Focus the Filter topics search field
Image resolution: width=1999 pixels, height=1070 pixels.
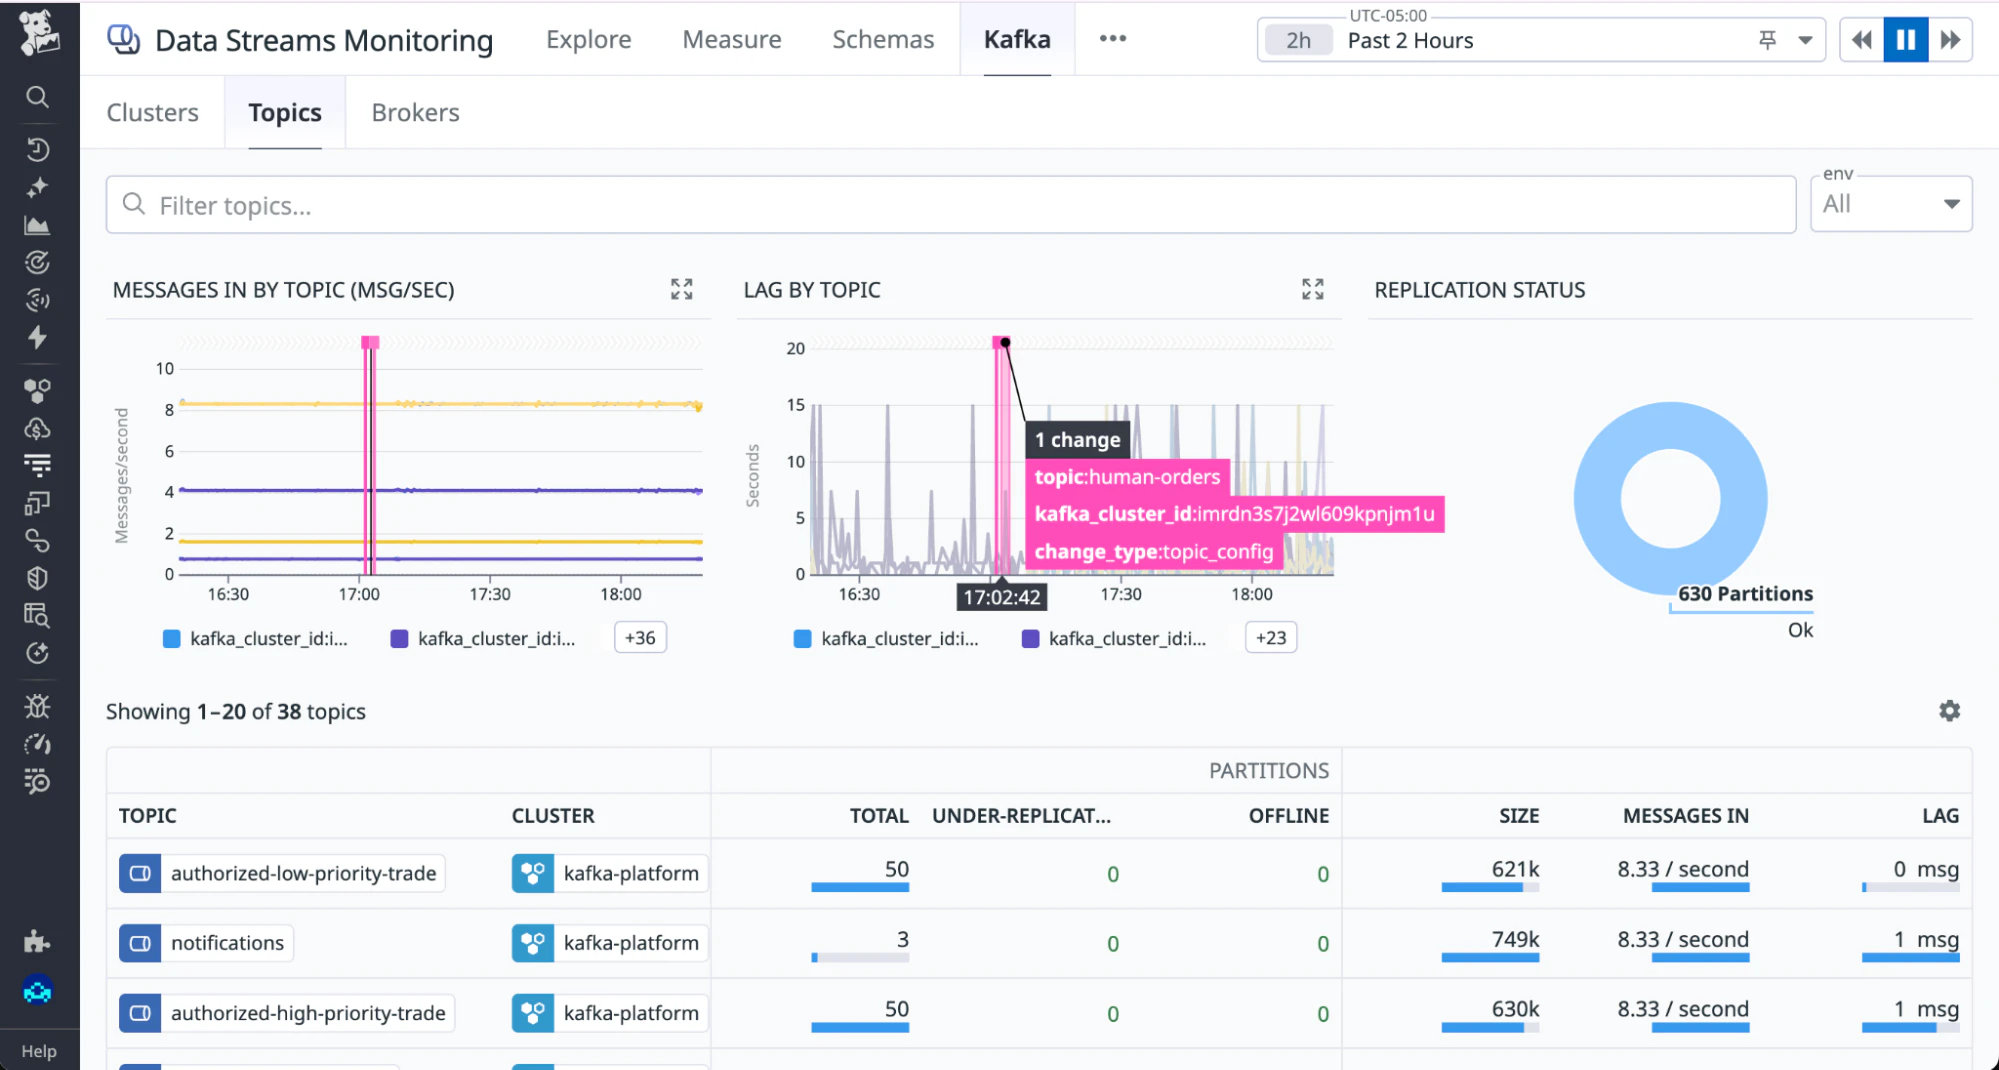[950, 205]
